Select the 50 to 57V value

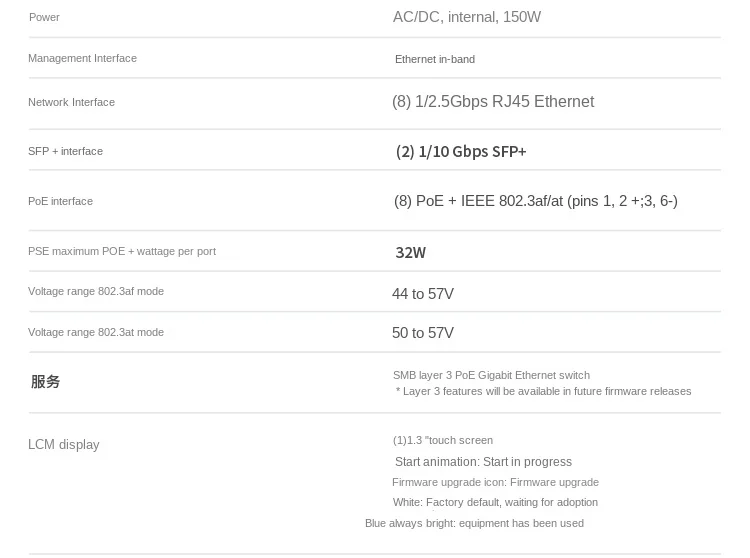422,333
